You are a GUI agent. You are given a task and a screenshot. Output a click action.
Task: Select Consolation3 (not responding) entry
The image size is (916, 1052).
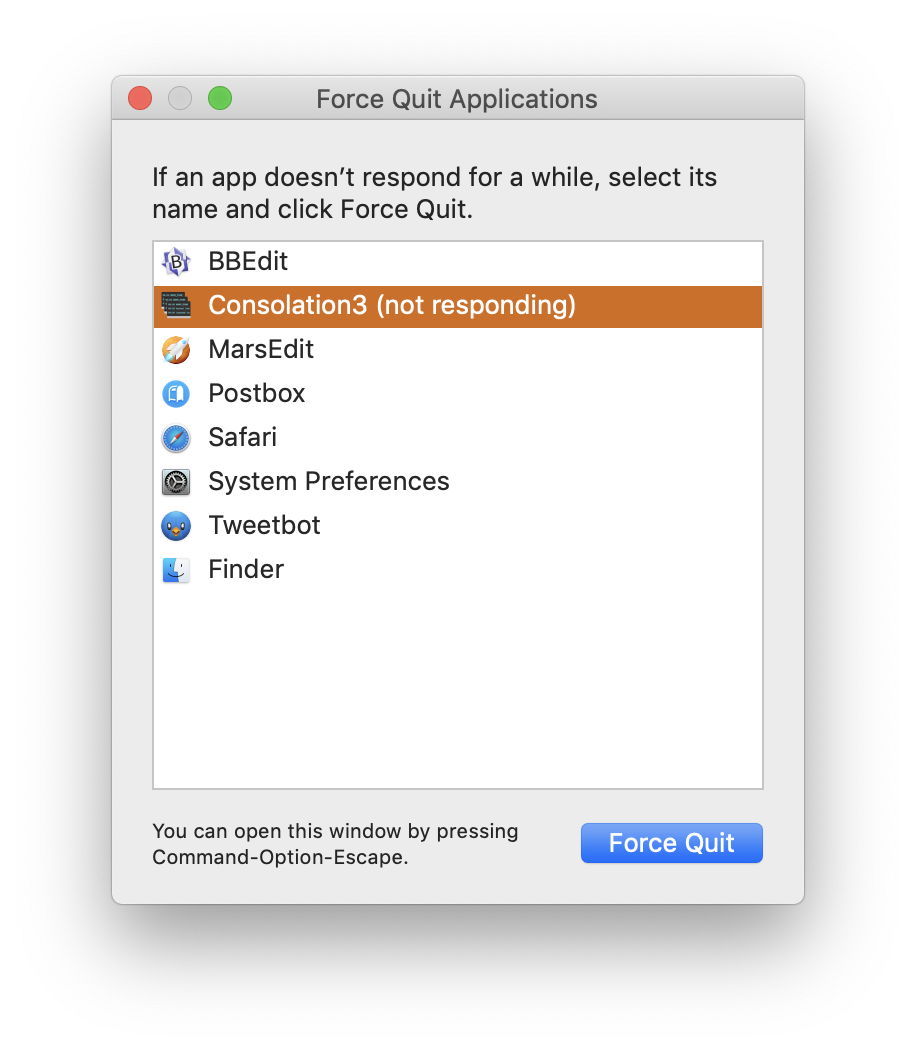(391, 306)
